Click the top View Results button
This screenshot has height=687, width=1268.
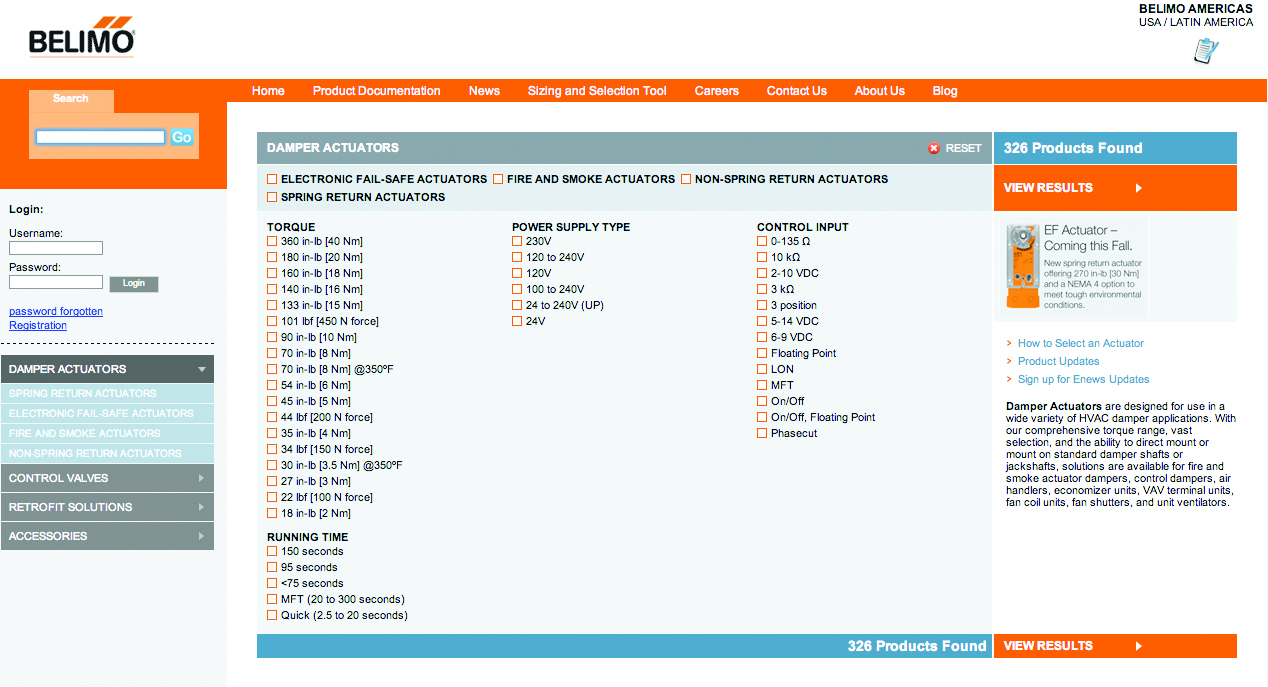1115,188
